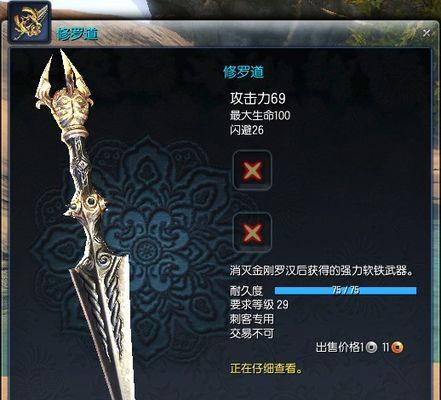441x400 pixels.
Task: Click the 闪避26 evasion stat line
Action: [247, 130]
